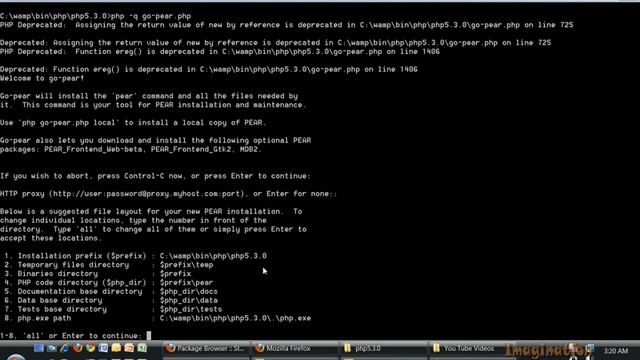Click path value 'C:\wamp\bin\php\php5.3.0\.\php.exe'
The image size is (640, 360).
point(235,318)
